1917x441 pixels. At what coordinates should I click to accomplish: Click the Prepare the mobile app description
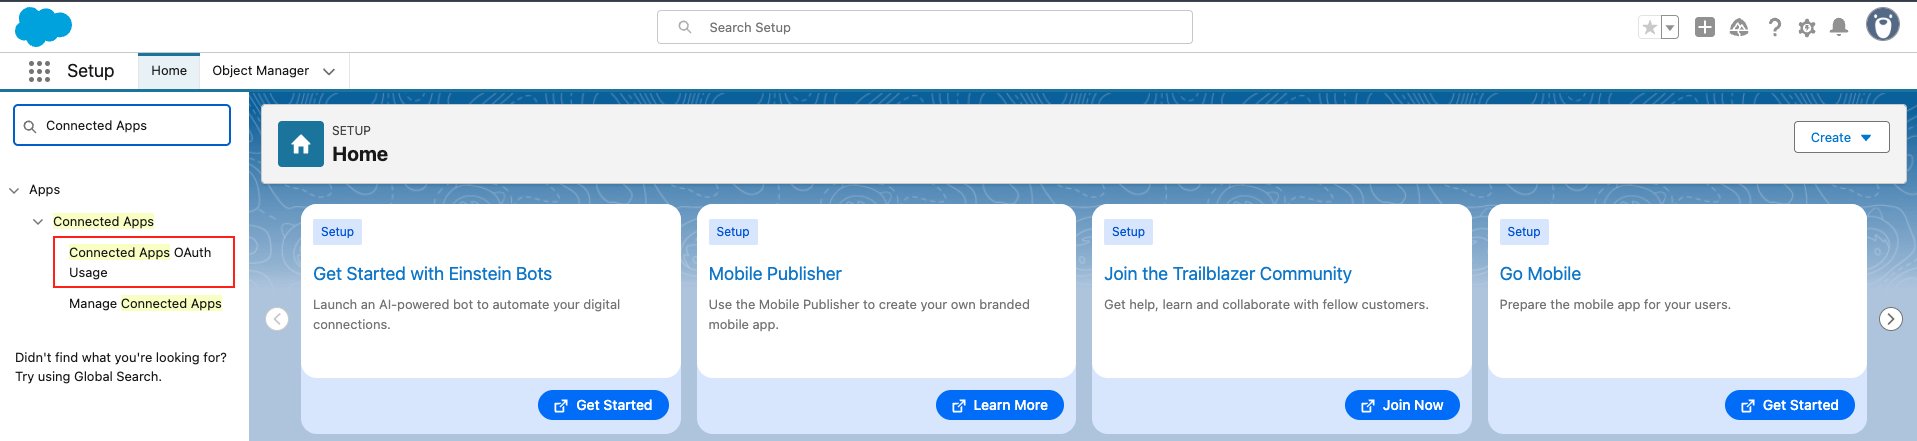1615,305
